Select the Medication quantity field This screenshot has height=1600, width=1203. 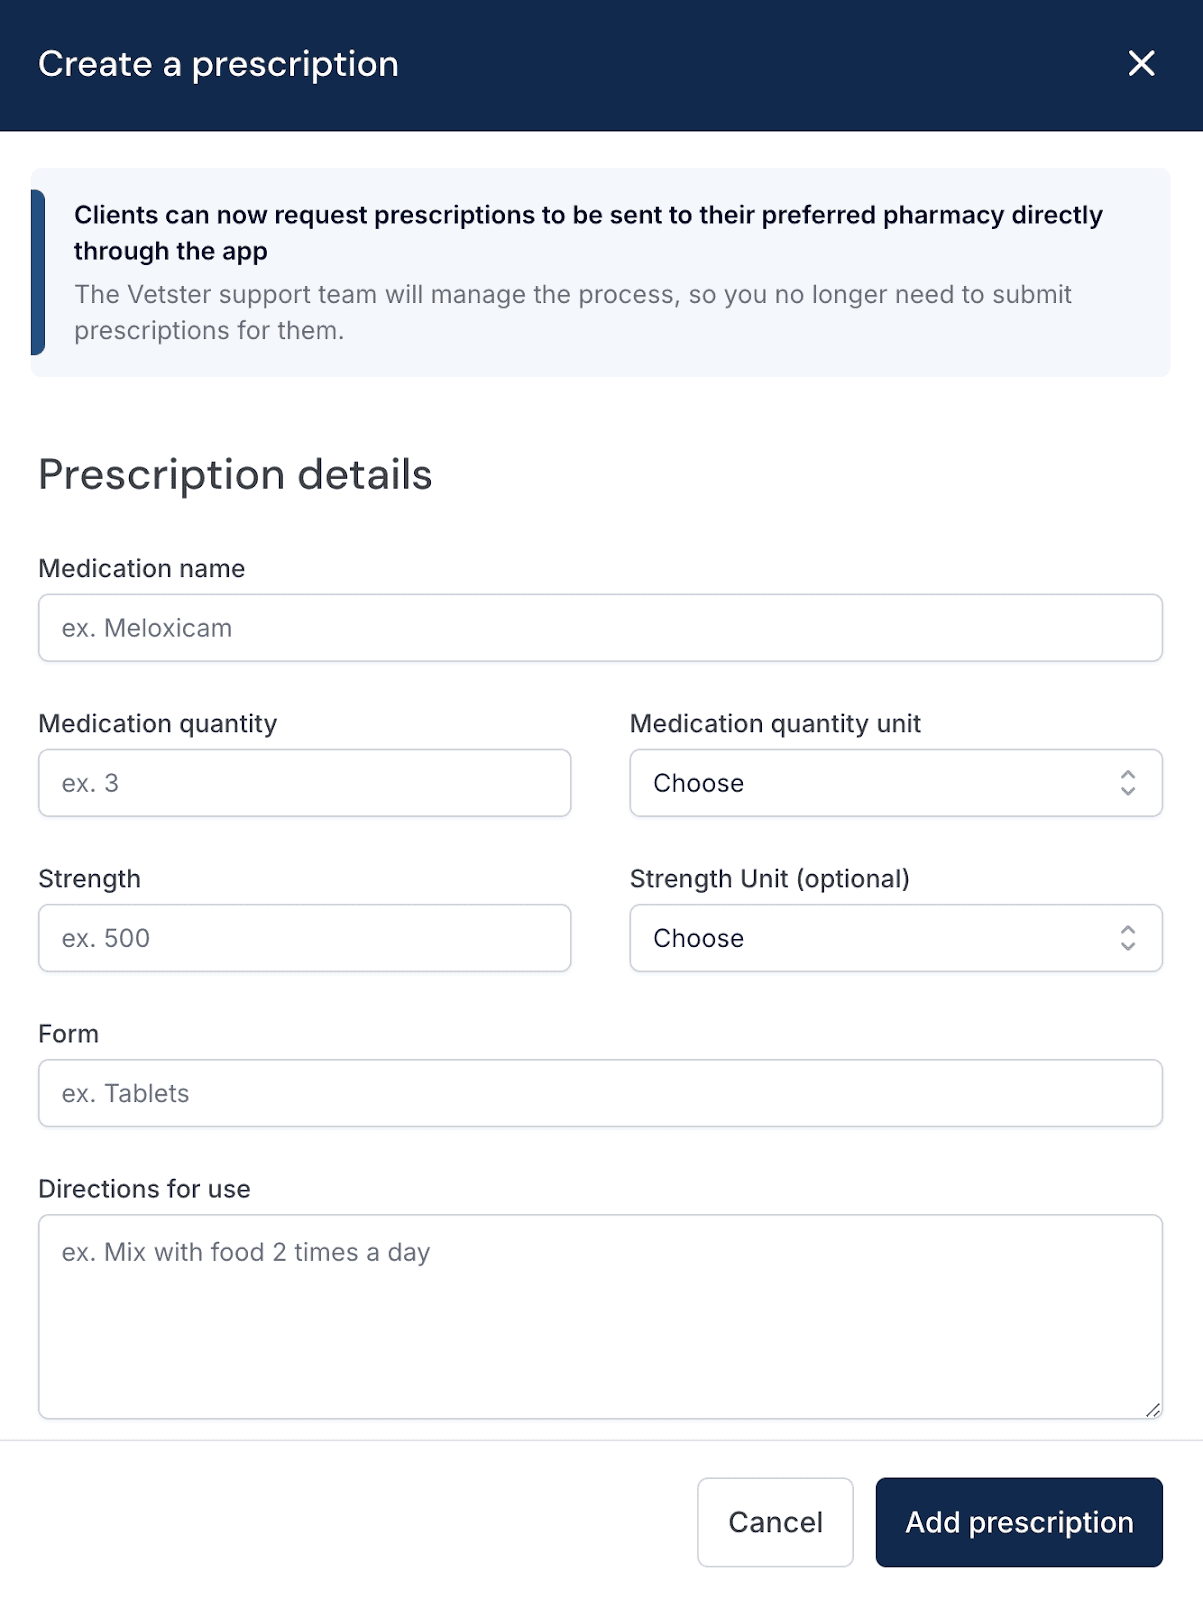[304, 783]
